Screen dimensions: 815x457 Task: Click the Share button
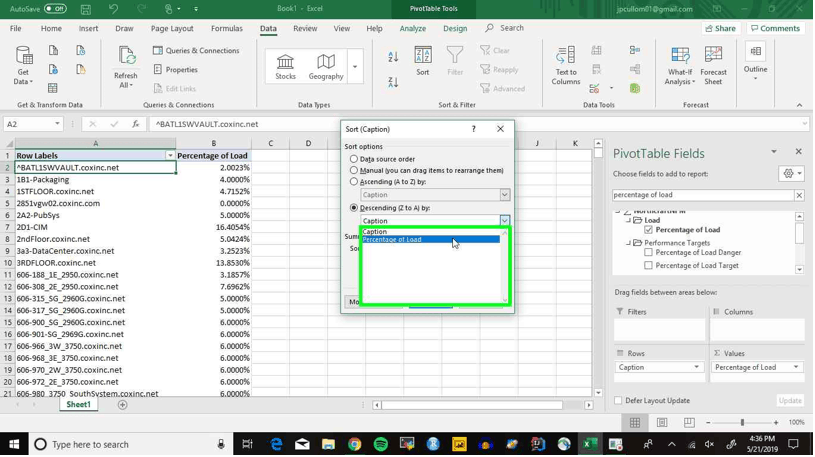pyautogui.click(x=720, y=29)
